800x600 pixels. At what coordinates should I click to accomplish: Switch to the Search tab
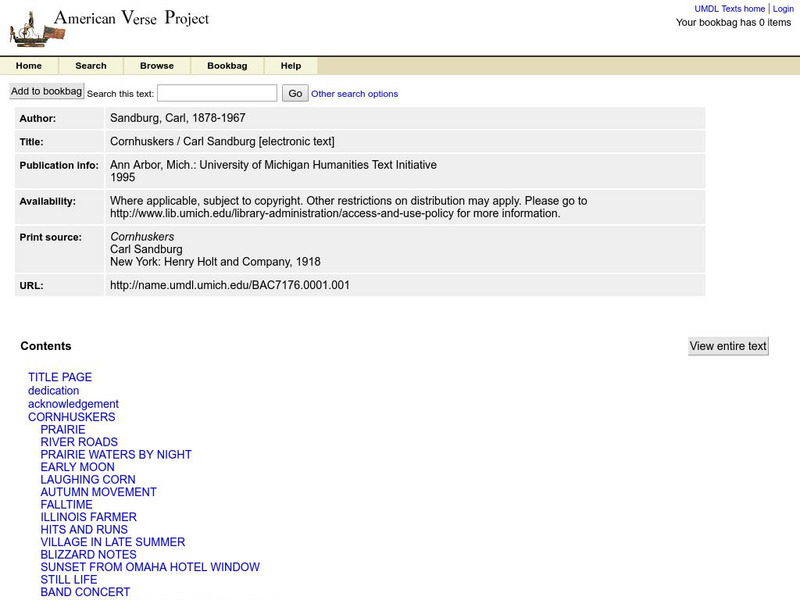[91, 65]
